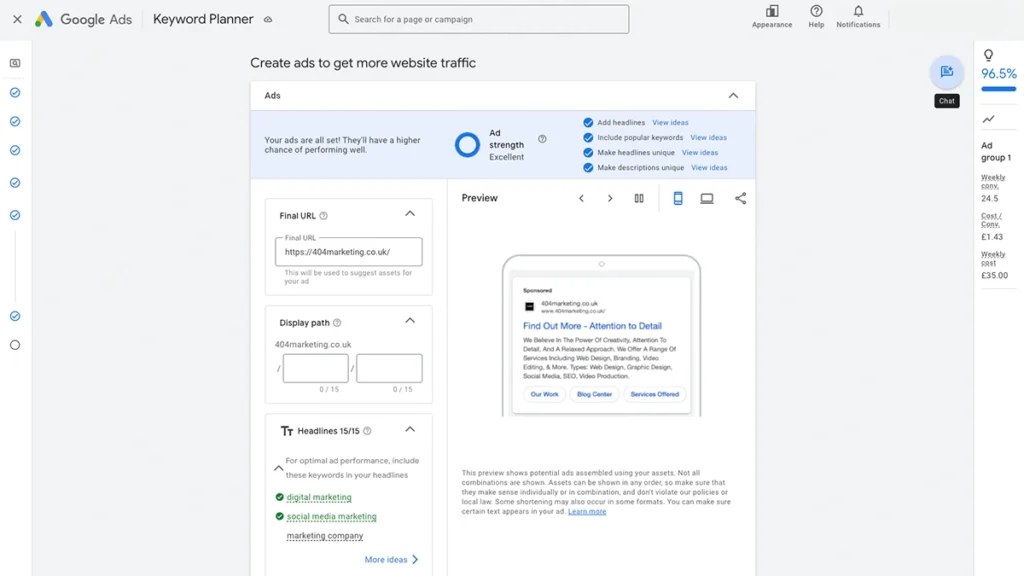Click the Blog Center sitelink chip

click(x=594, y=394)
